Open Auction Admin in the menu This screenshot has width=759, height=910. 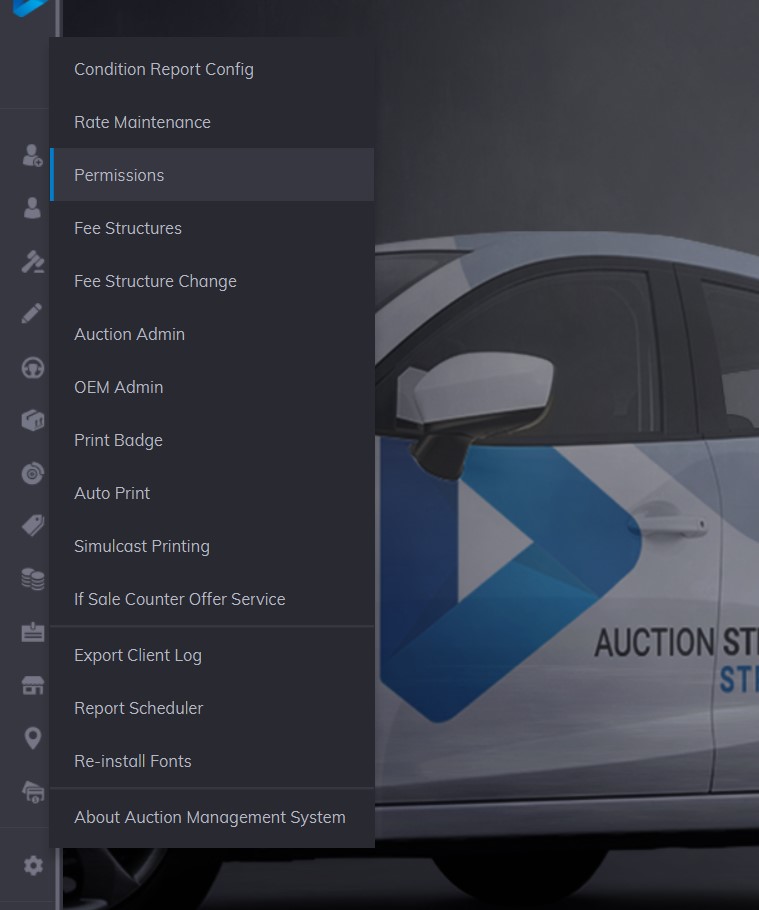coord(129,334)
